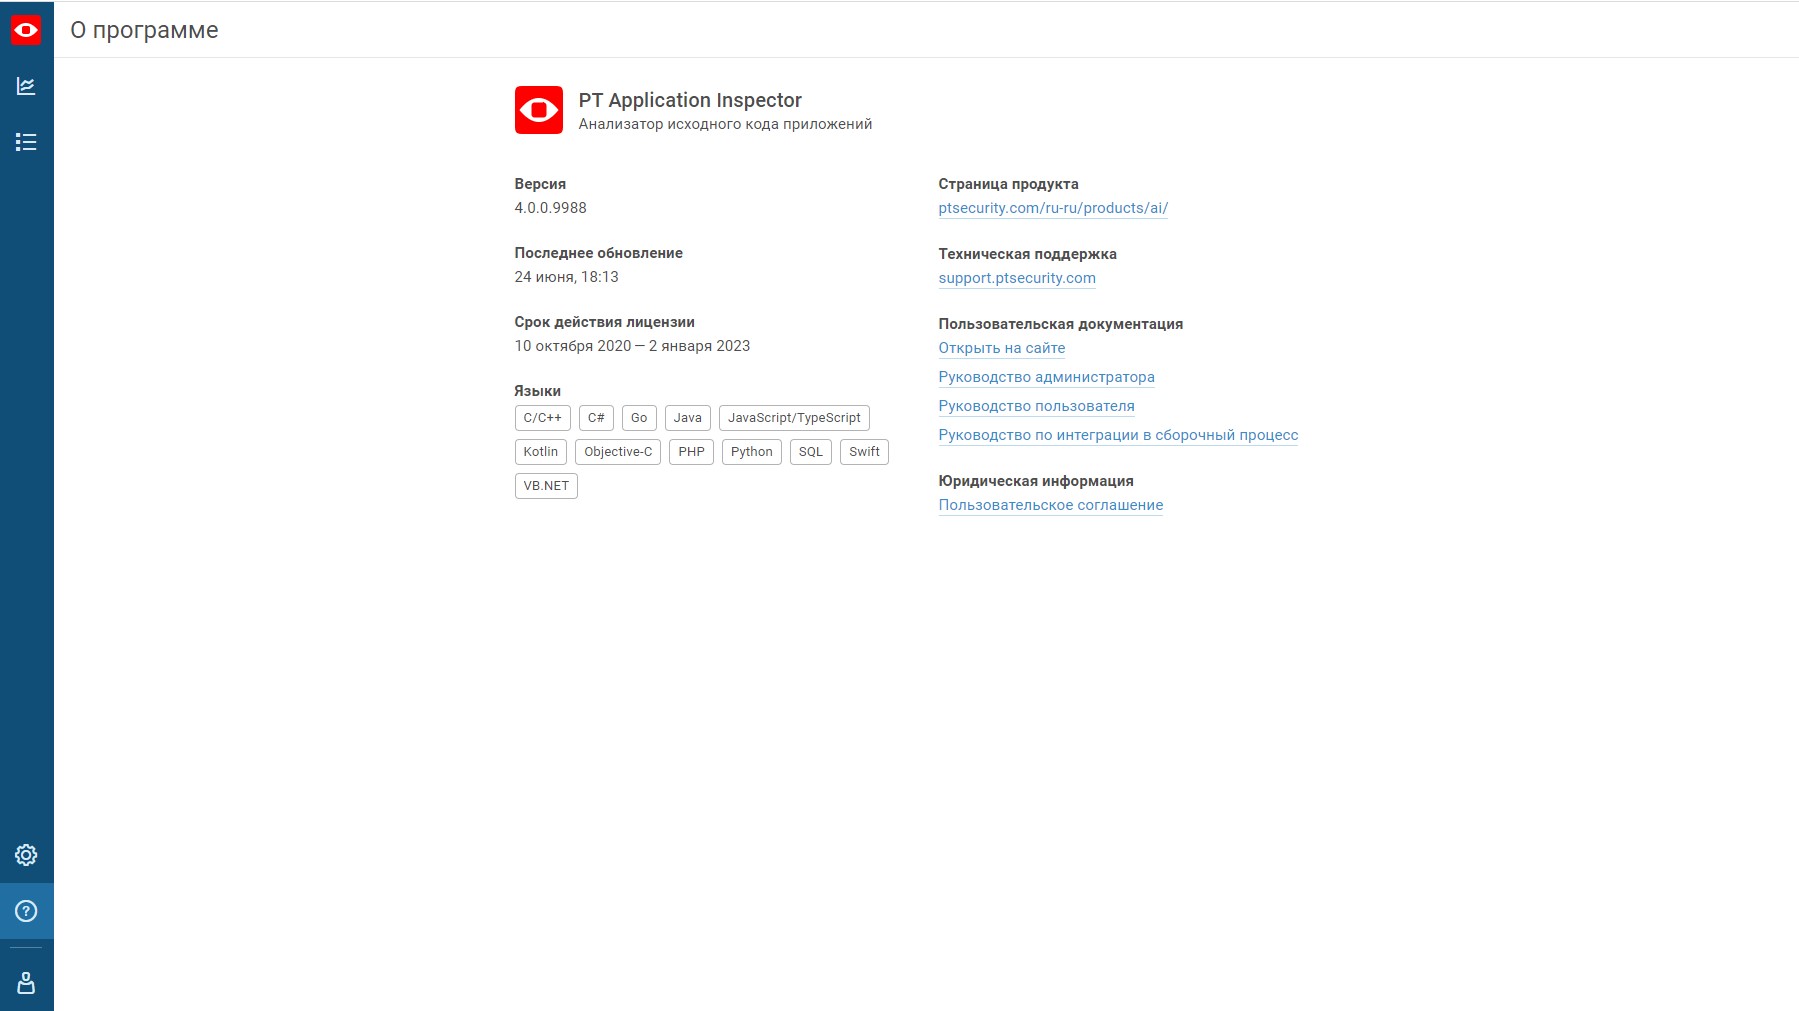1799x1011 pixels.
Task: Click the Java language tag
Action: pyautogui.click(x=688, y=418)
